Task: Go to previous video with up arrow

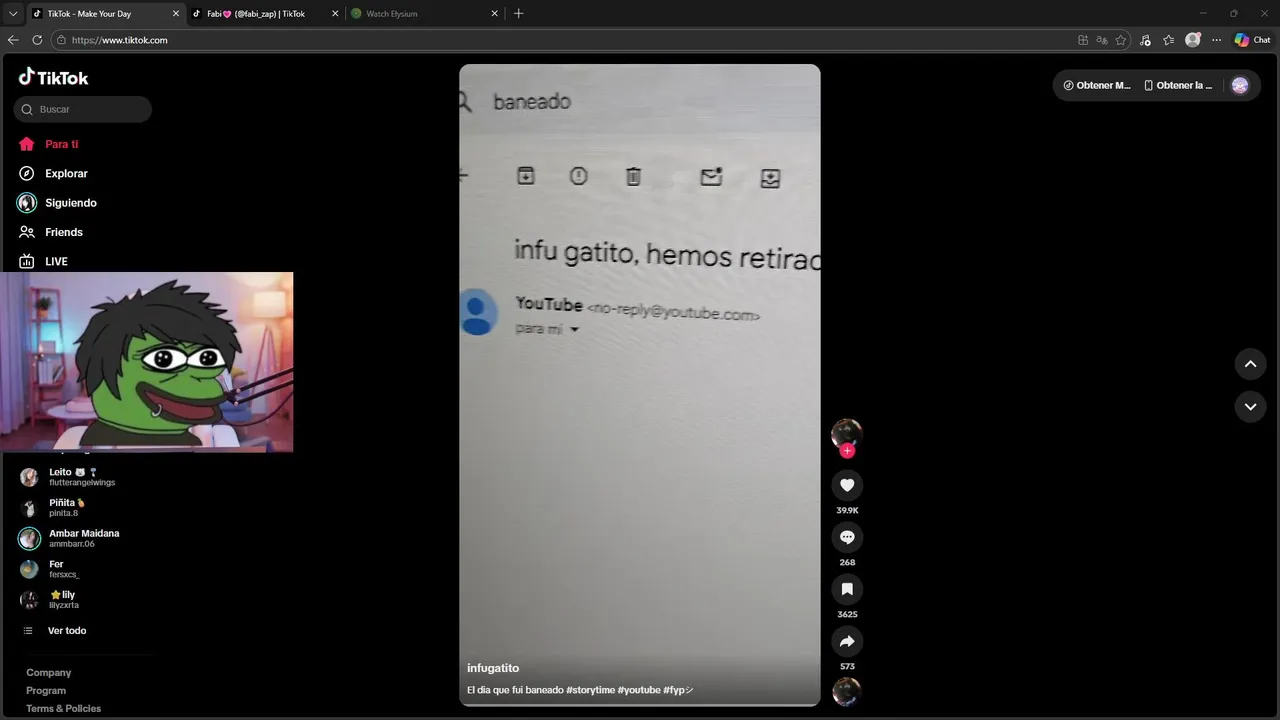Action: (x=1250, y=364)
